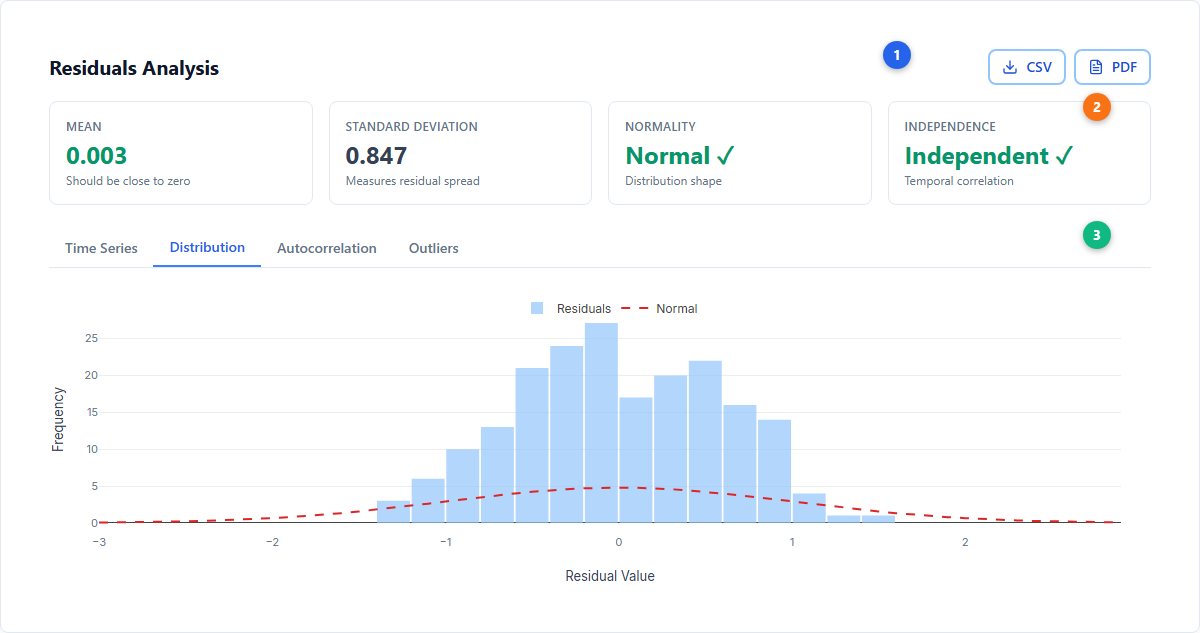Click the Normal ✓ normality result
This screenshot has height=633, width=1200.
pos(680,156)
